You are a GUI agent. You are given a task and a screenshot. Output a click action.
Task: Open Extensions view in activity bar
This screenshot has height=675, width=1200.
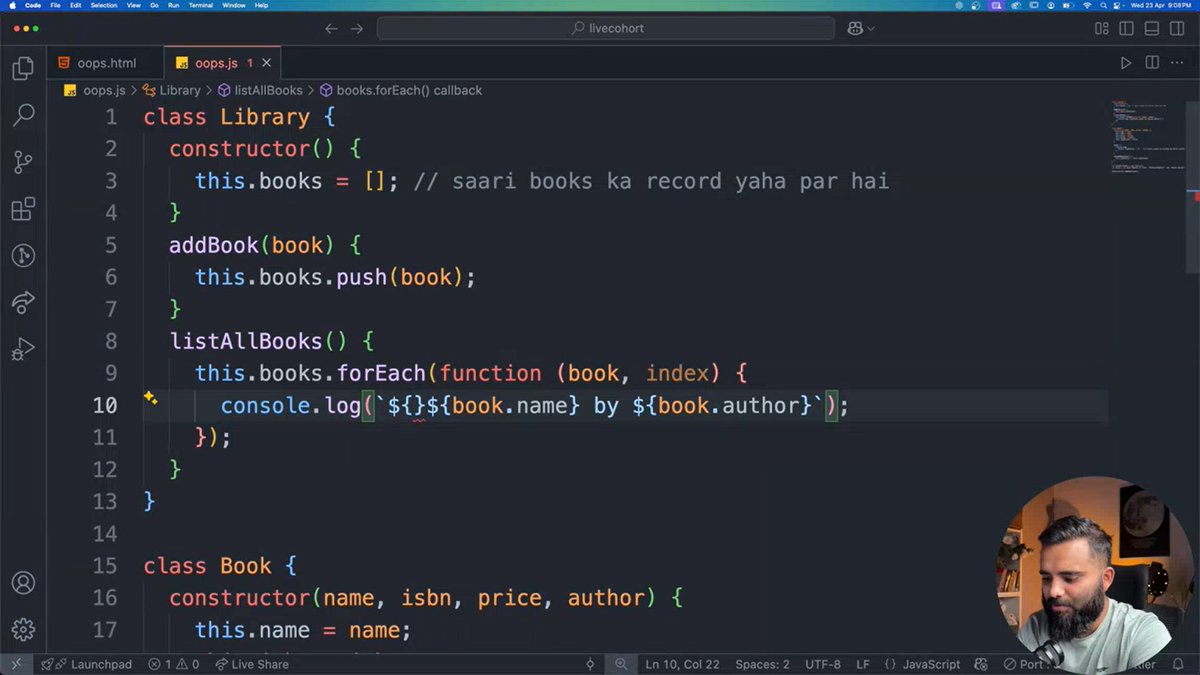click(x=23, y=209)
